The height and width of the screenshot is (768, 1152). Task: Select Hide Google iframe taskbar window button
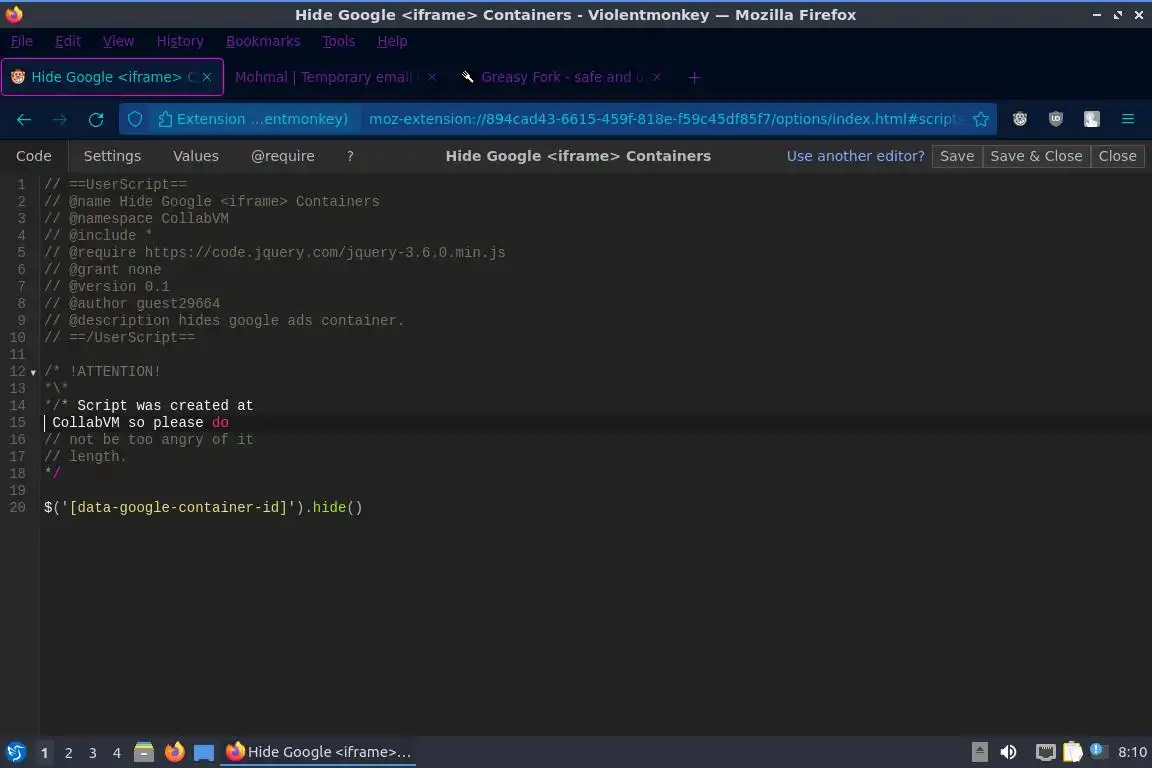click(x=318, y=752)
